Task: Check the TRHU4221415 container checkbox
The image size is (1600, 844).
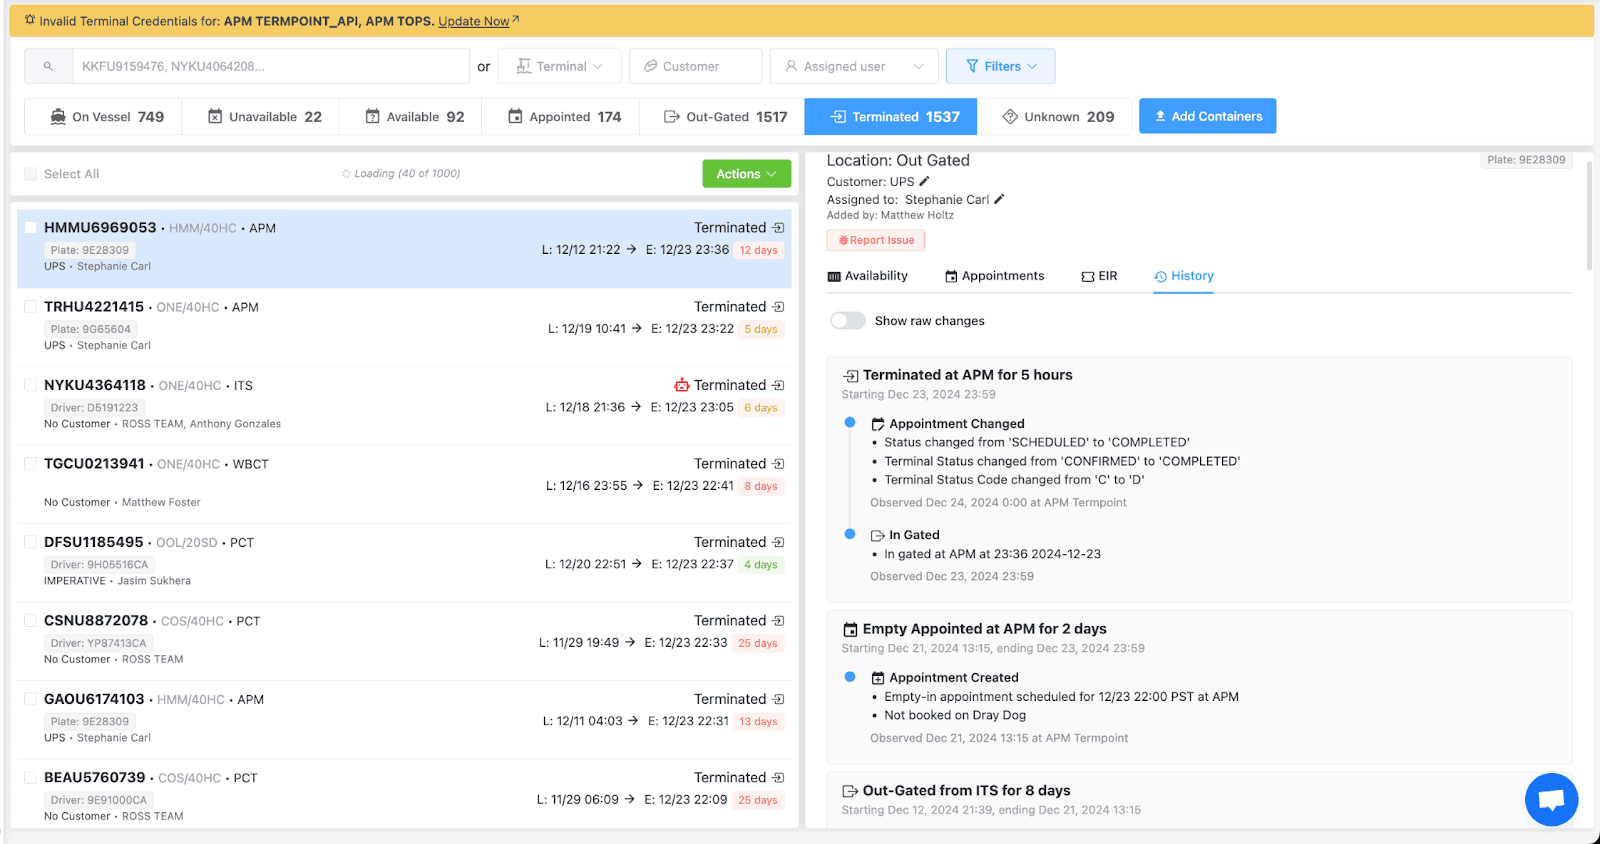Action: (x=30, y=307)
